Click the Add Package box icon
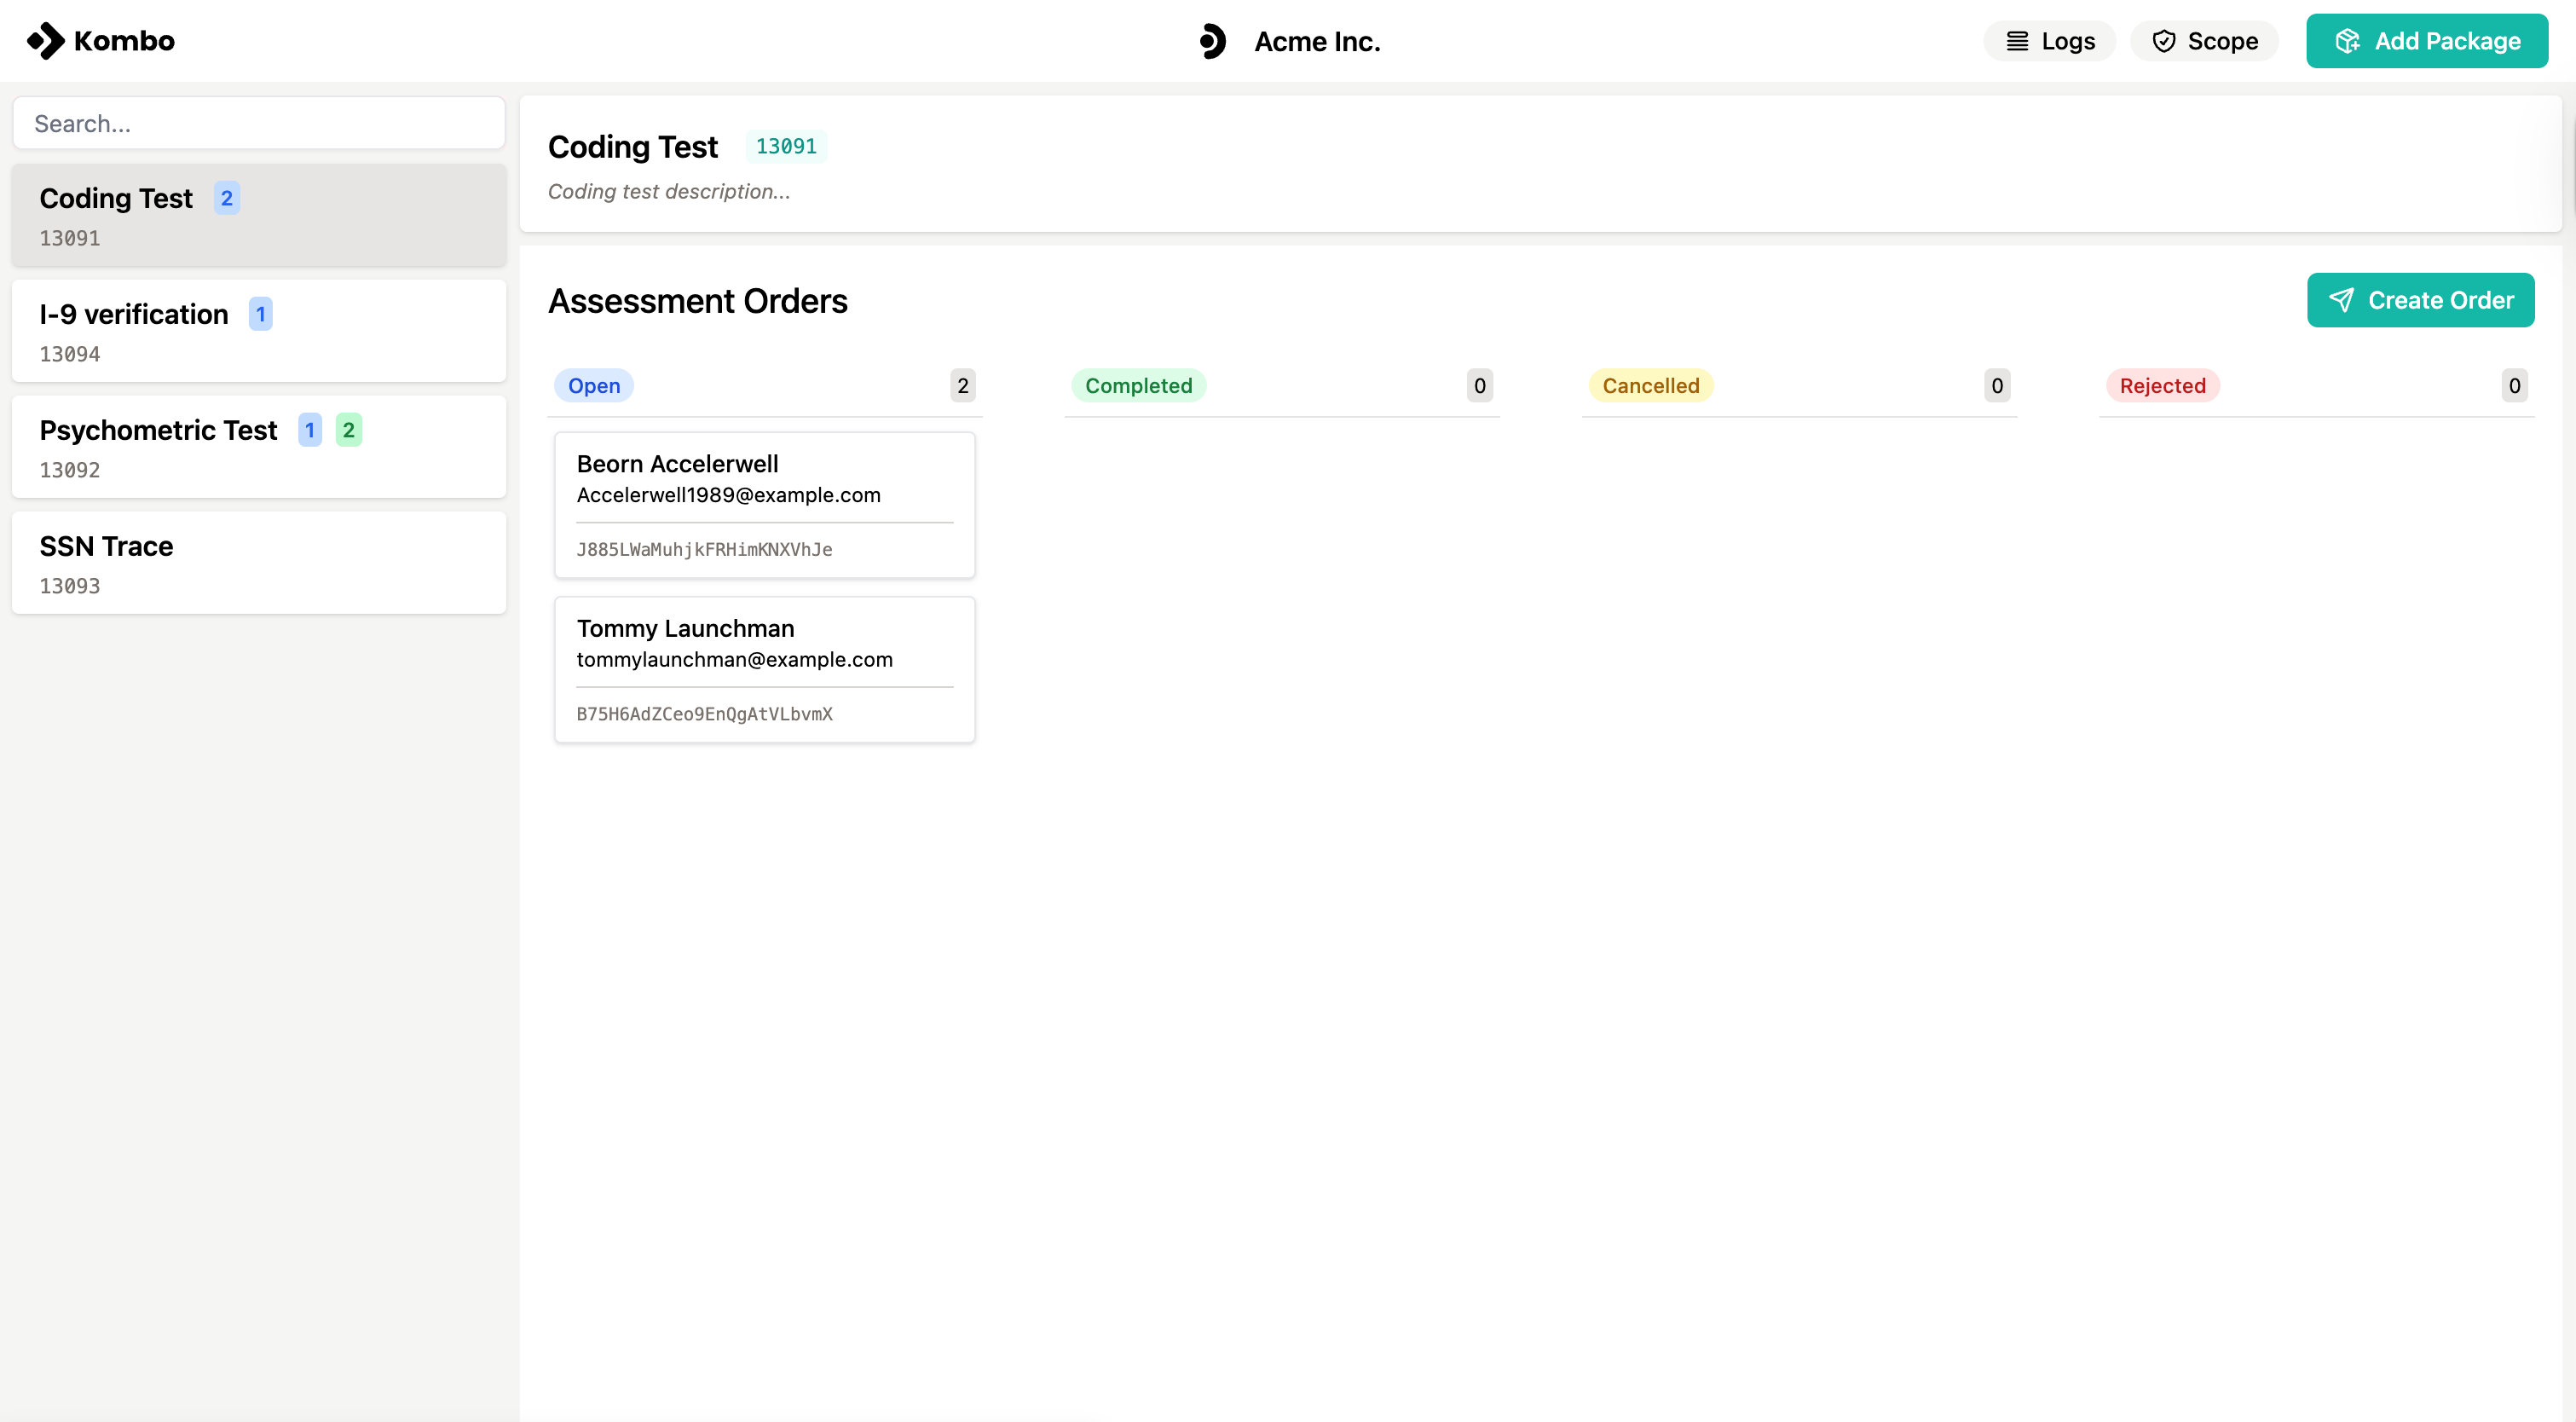 pyautogui.click(x=2347, y=41)
